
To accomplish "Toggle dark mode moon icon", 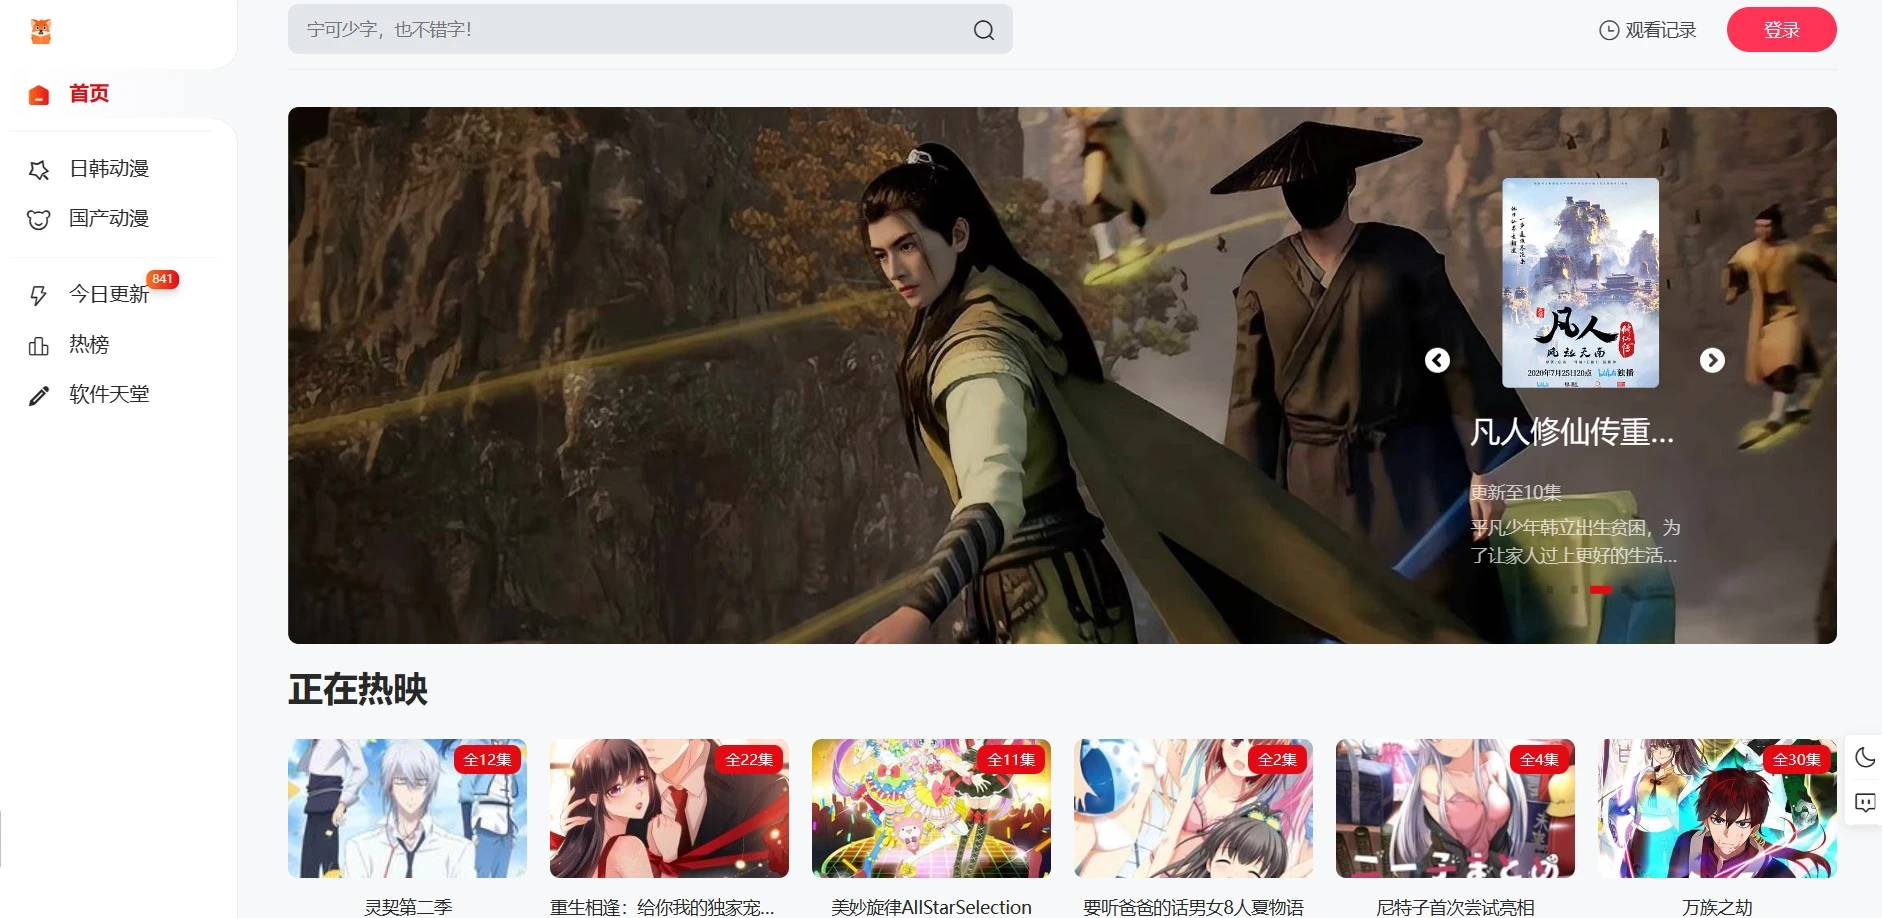I will coord(1864,758).
